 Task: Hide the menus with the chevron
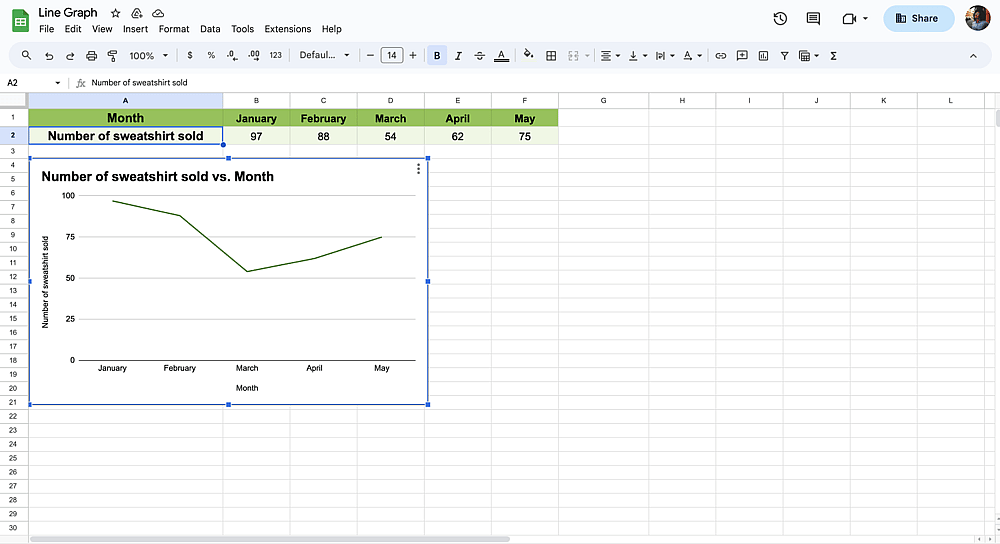pos(973,56)
